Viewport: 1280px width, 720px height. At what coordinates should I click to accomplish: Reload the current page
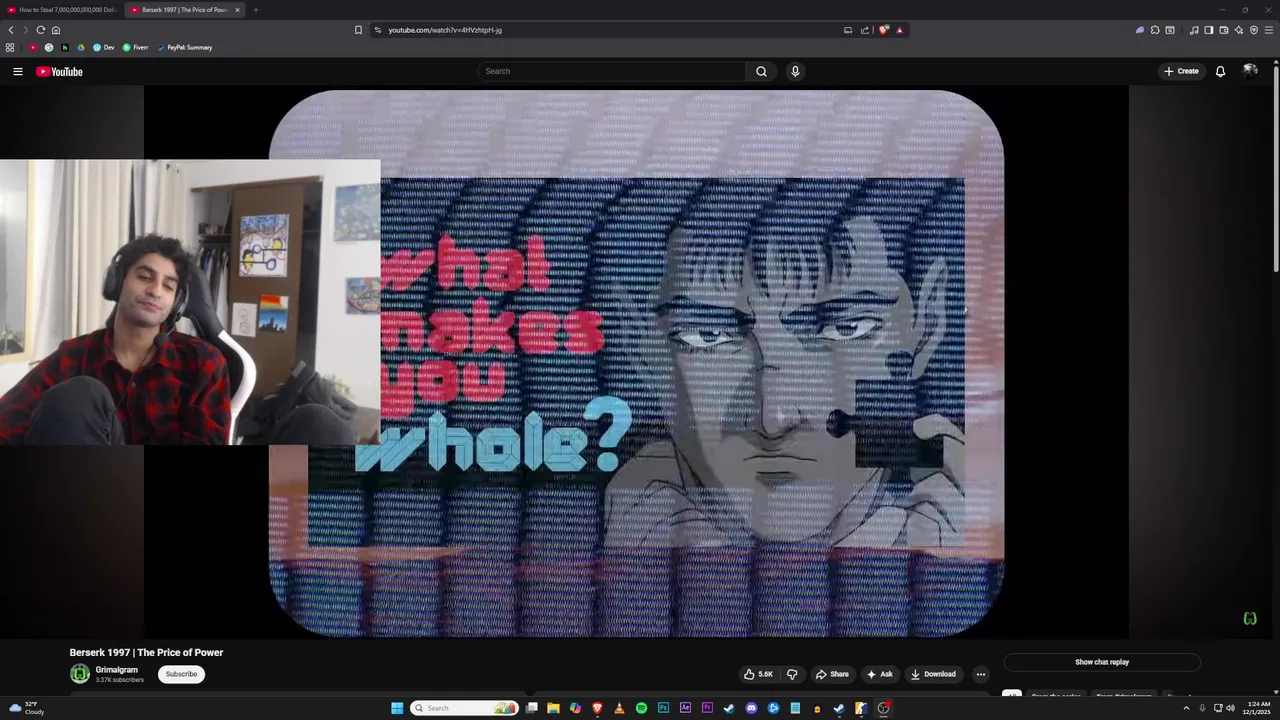40,30
